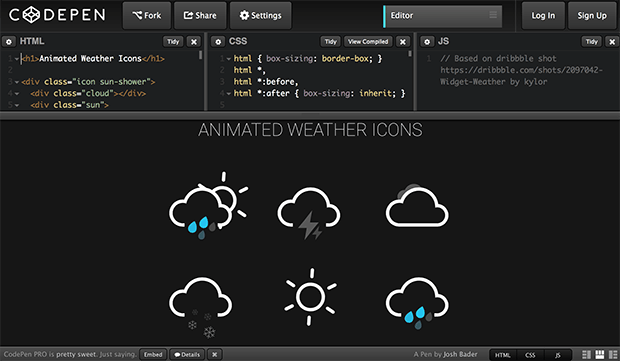620x361 pixels.
Task: Open JS panel gear settings
Action: point(427,41)
